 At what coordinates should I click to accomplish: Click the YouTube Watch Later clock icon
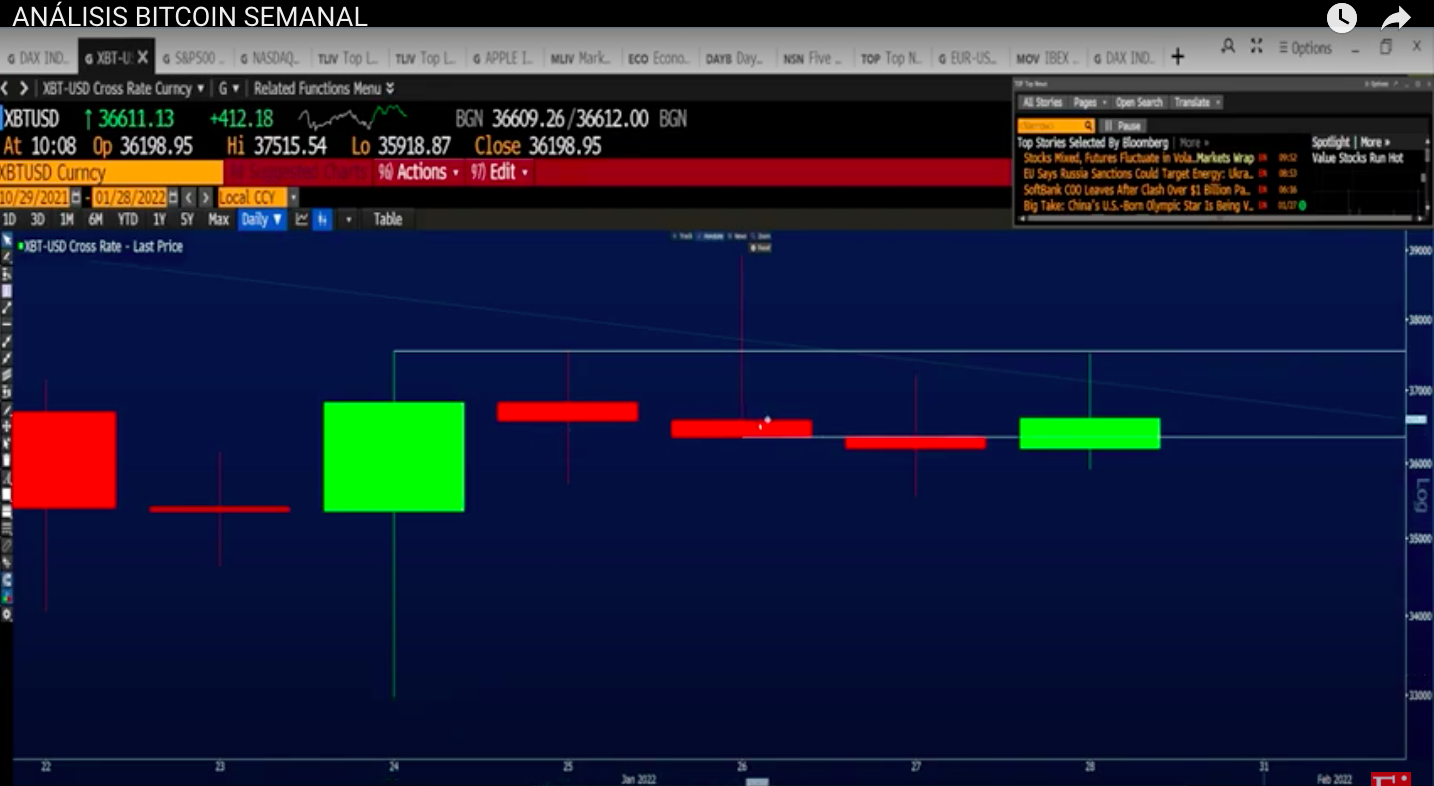pos(1341,17)
